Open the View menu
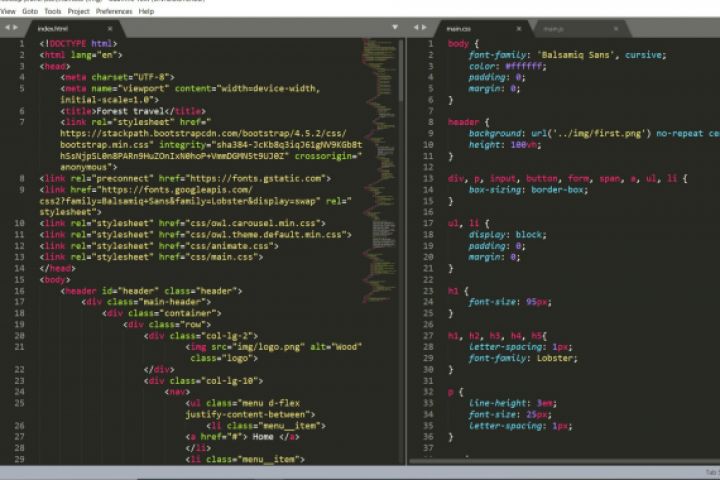The height and width of the screenshot is (480, 720). [x=8, y=11]
